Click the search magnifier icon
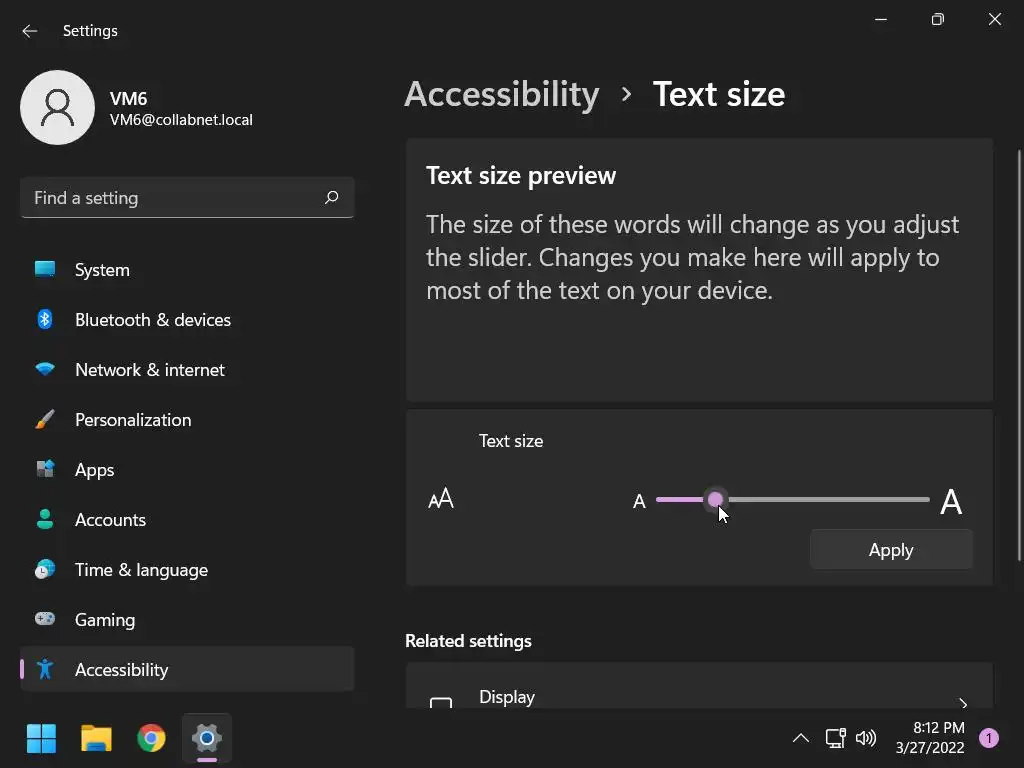 click(332, 198)
